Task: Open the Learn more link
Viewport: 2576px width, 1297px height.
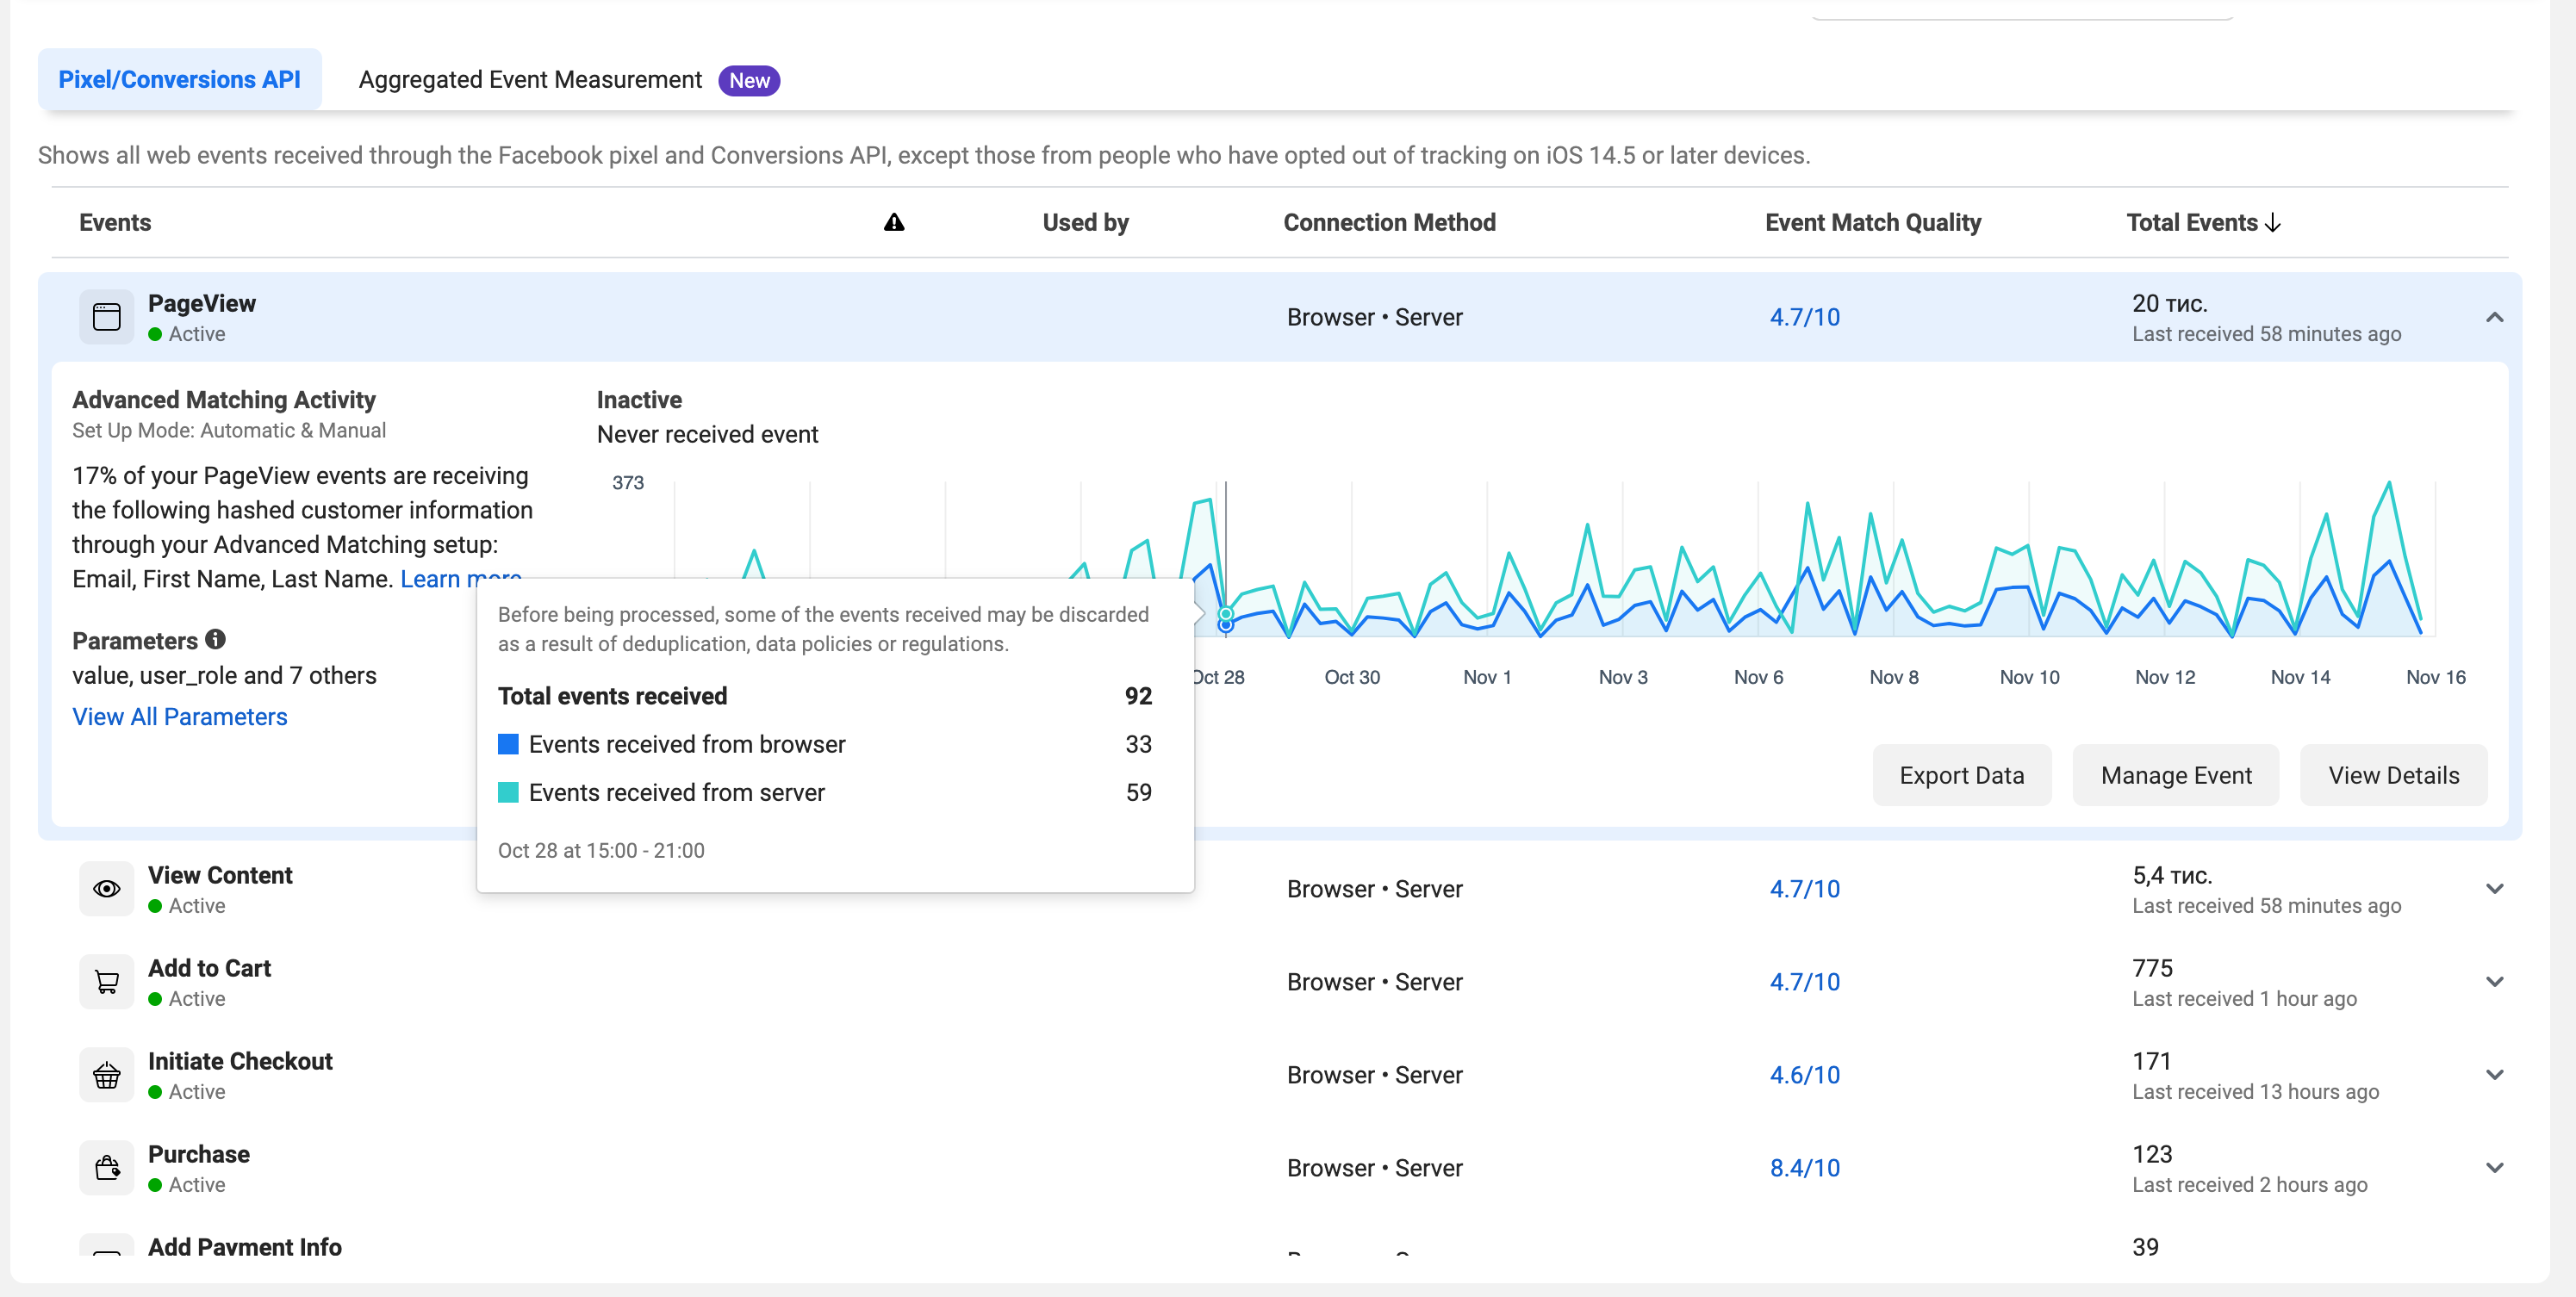Action: coord(460,577)
